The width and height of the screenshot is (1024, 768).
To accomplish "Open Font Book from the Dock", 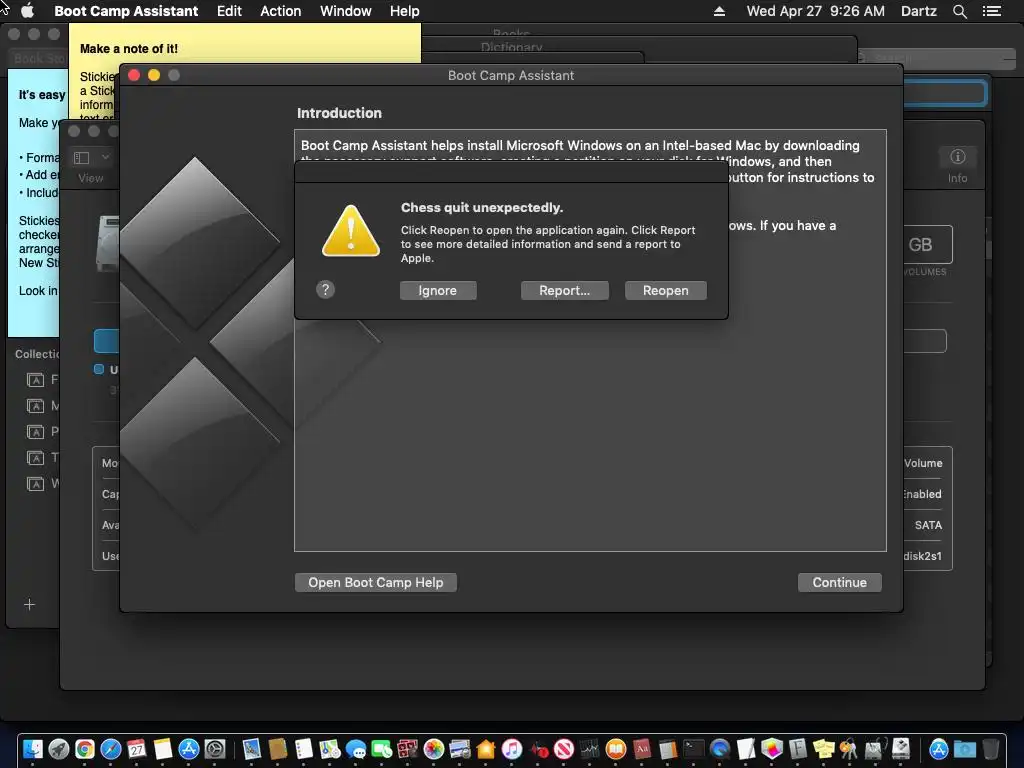I will [797, 748].
